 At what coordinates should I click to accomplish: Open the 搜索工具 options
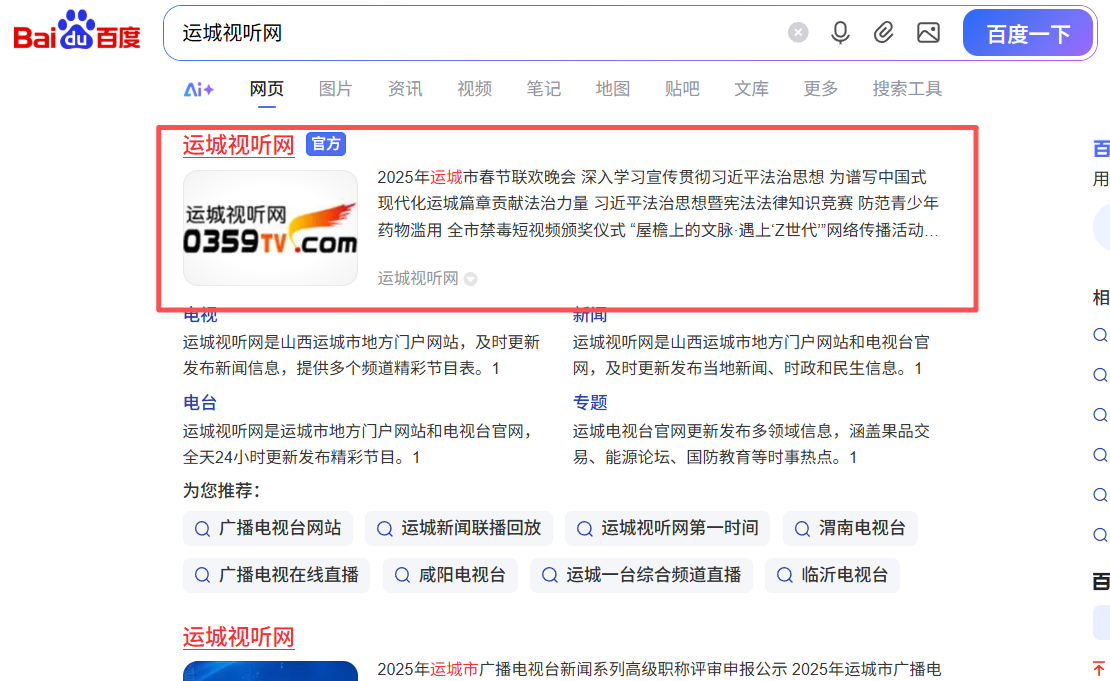906,89
